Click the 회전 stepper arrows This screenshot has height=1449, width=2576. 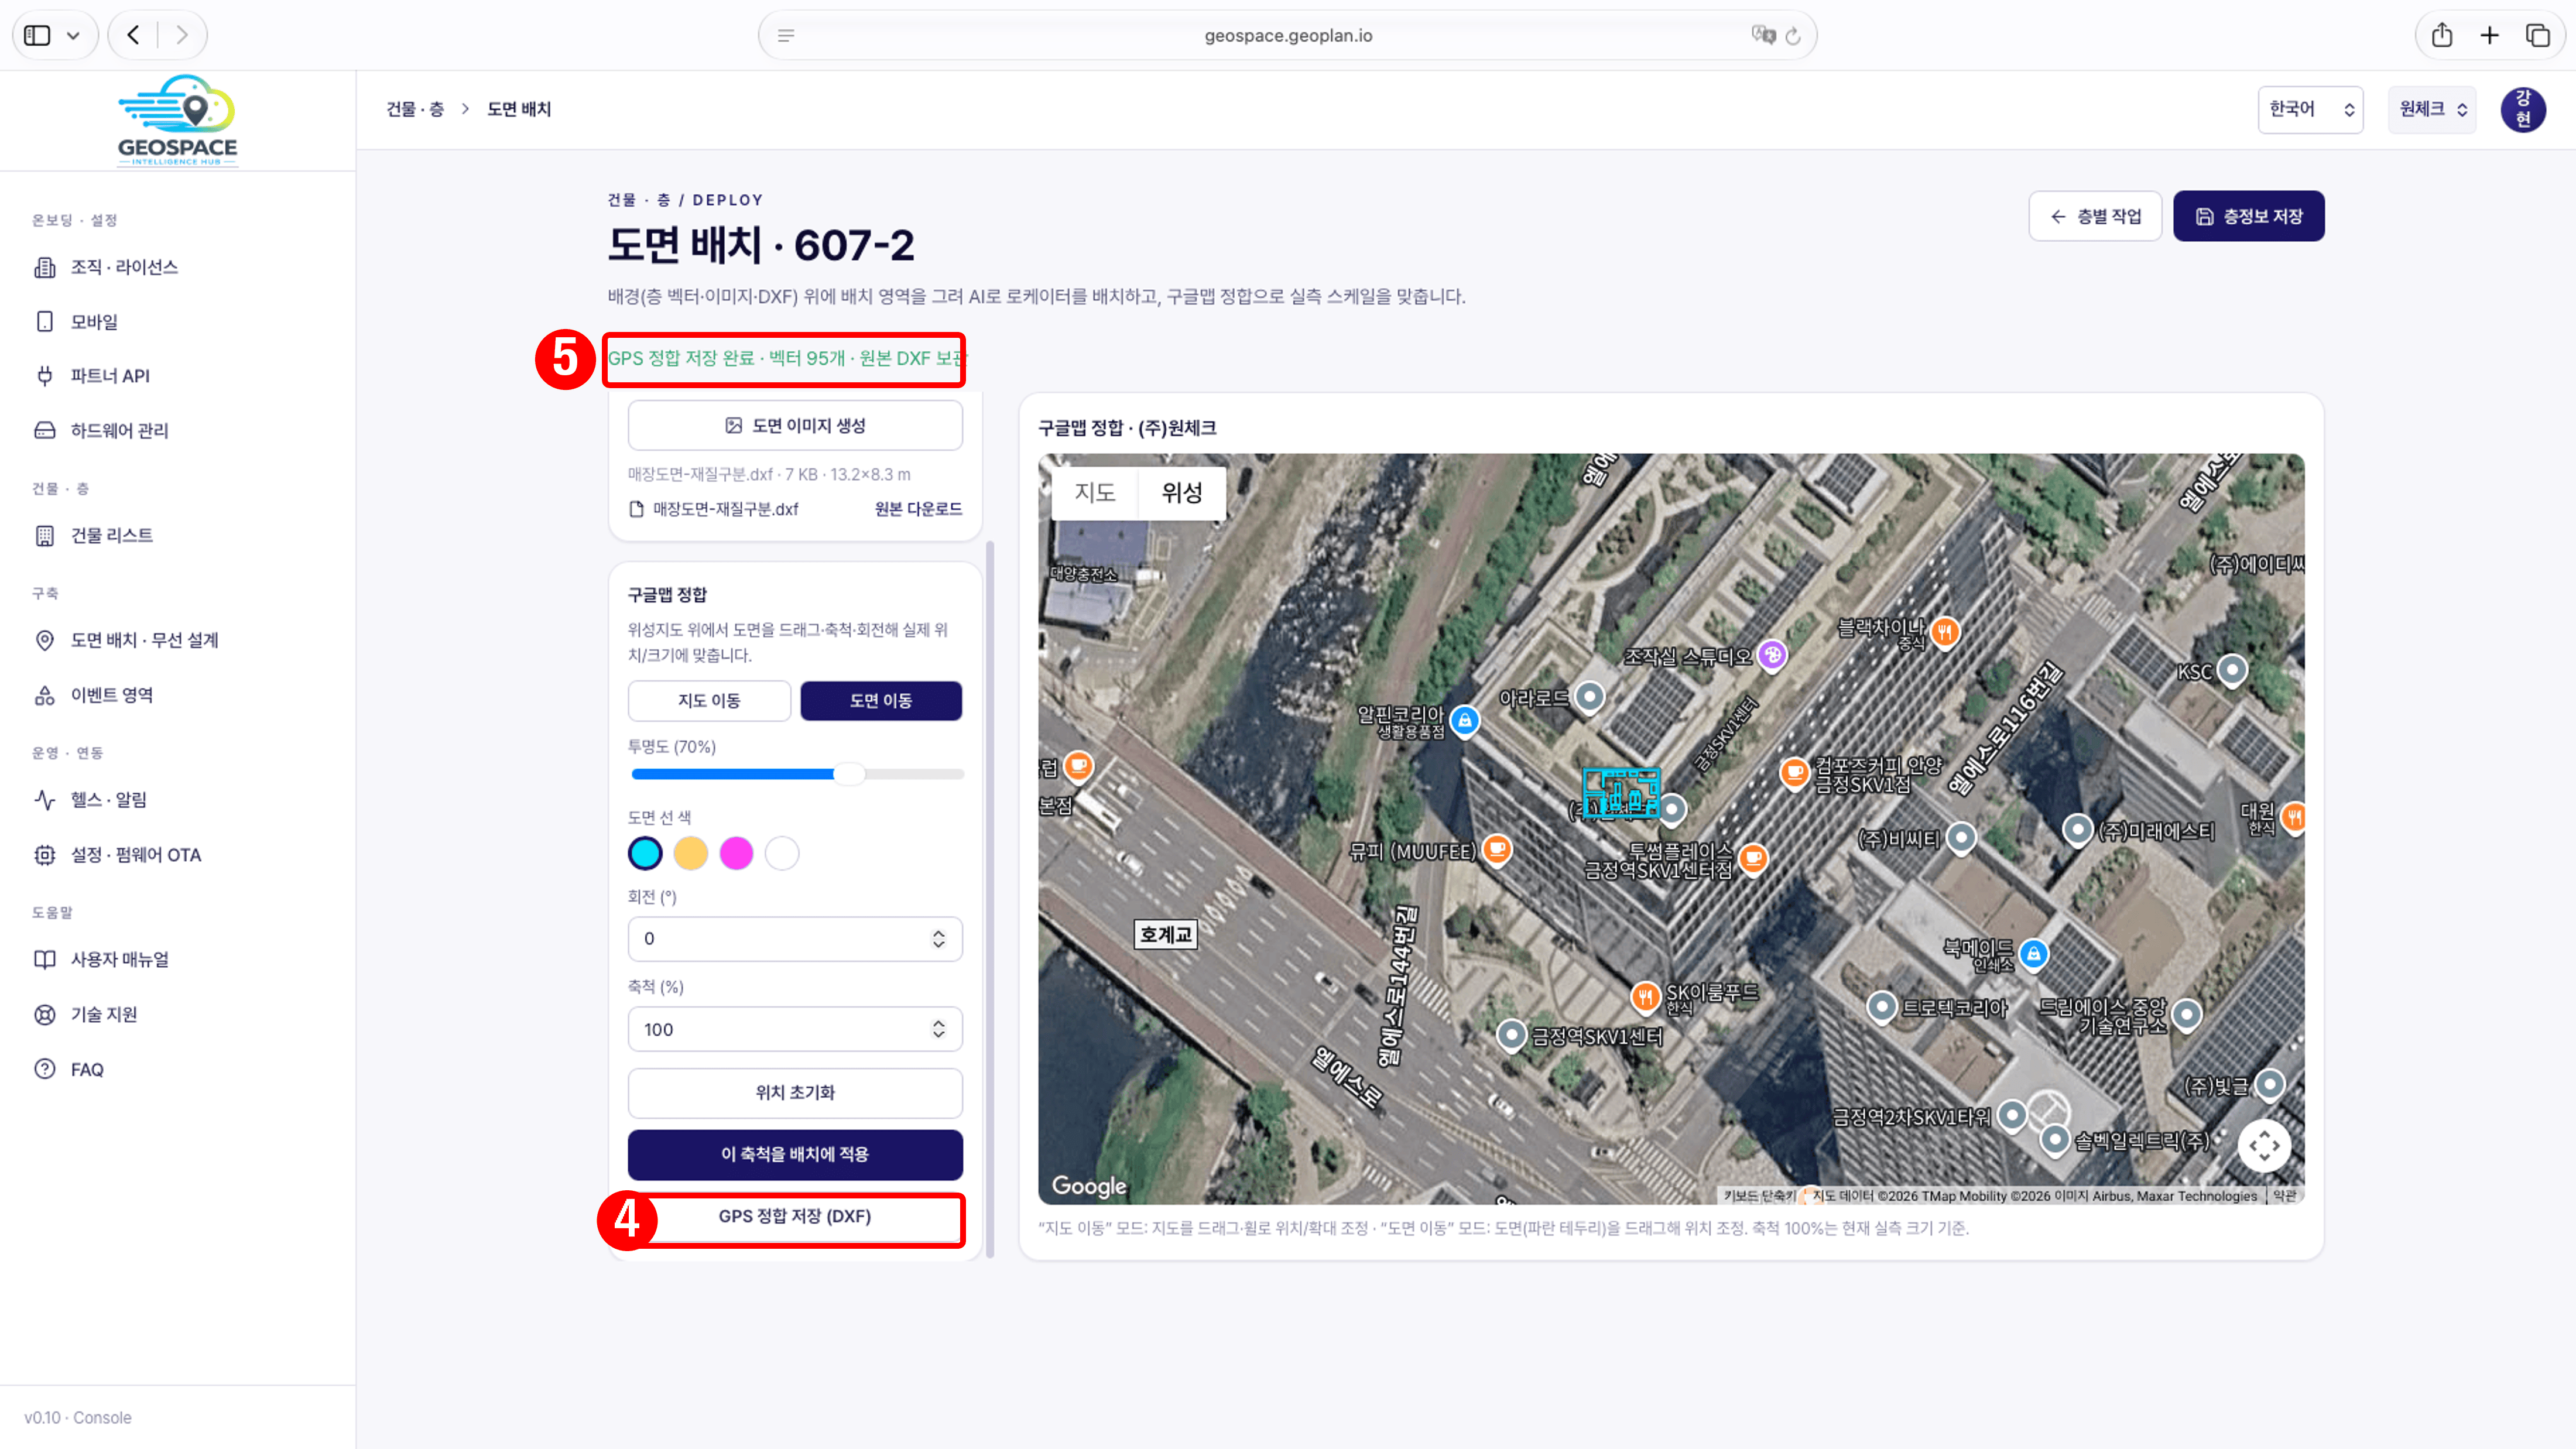(x=938, y=938)
